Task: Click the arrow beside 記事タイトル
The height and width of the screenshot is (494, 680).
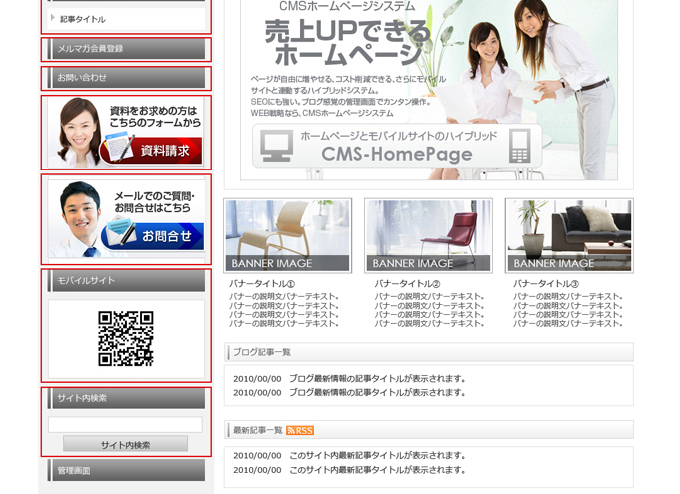Action: pos(52,18)
